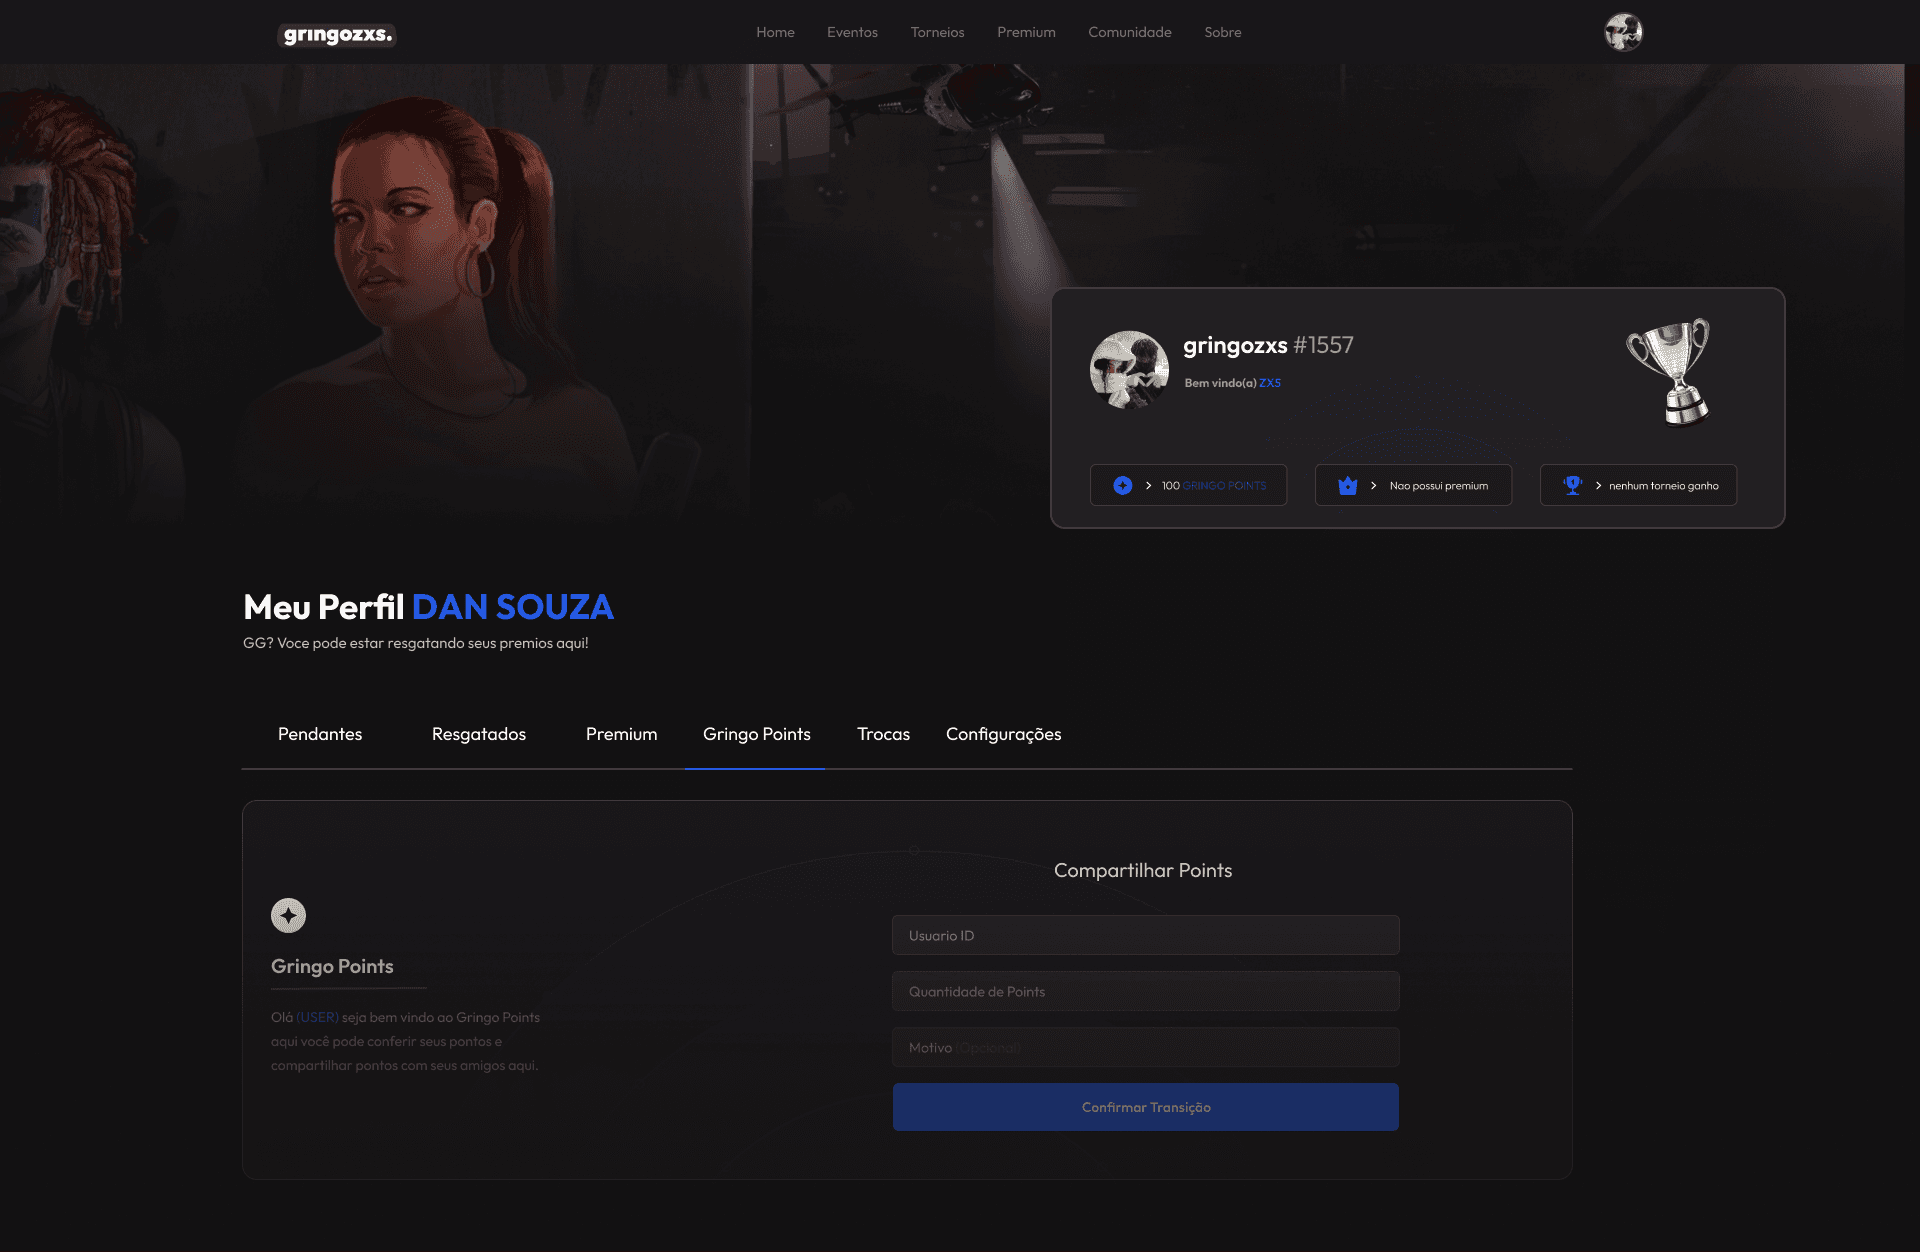The height and width of the screenshot is (1252, 1920).
Task: Open the Resgatados tab
Action: pos(478,734)
